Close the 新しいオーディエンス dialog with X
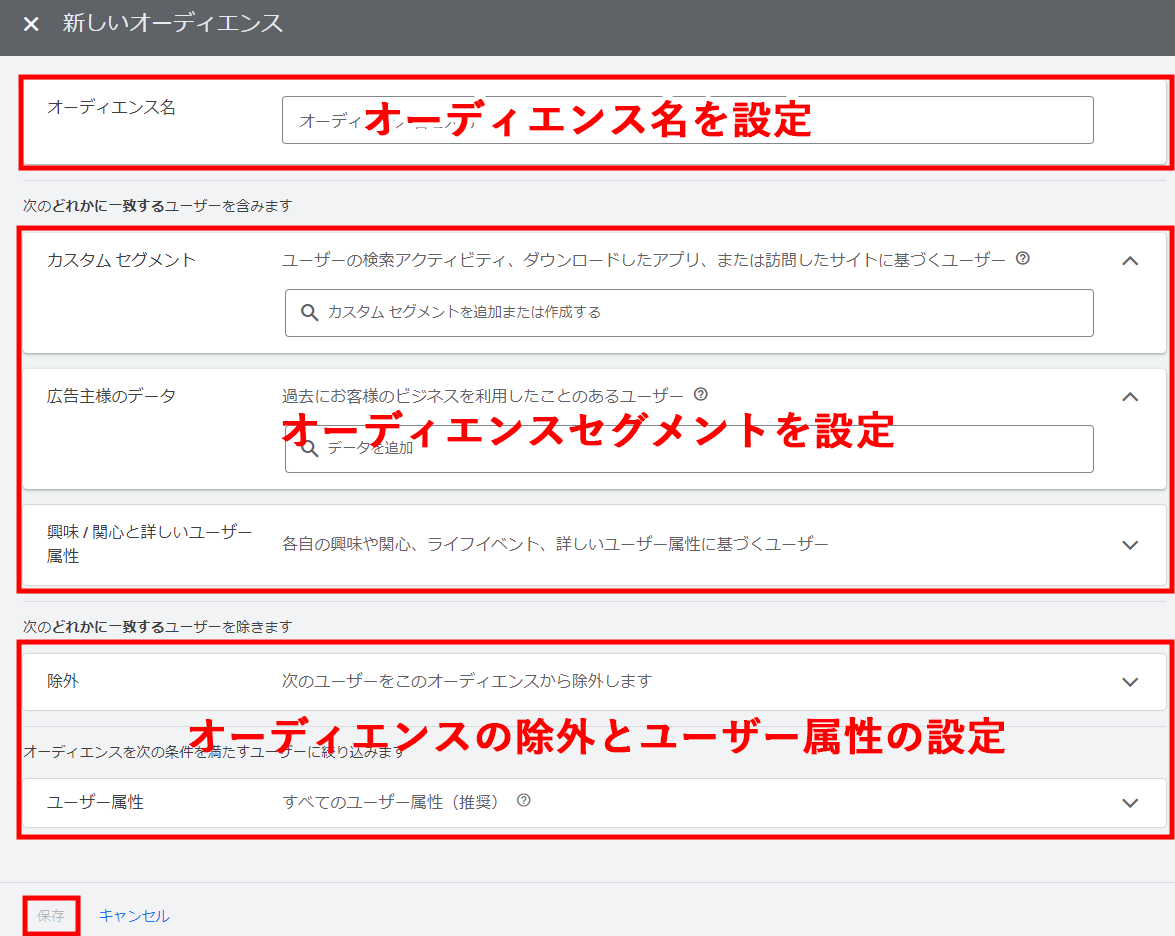 (31, 24)
